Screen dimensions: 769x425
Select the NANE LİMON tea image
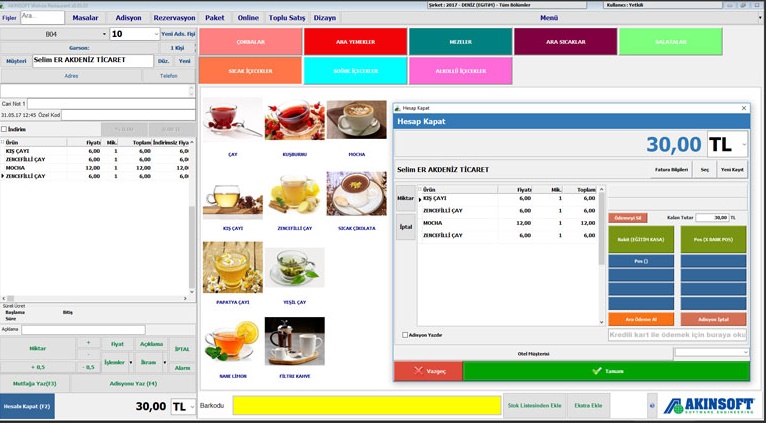click(233, 341)
